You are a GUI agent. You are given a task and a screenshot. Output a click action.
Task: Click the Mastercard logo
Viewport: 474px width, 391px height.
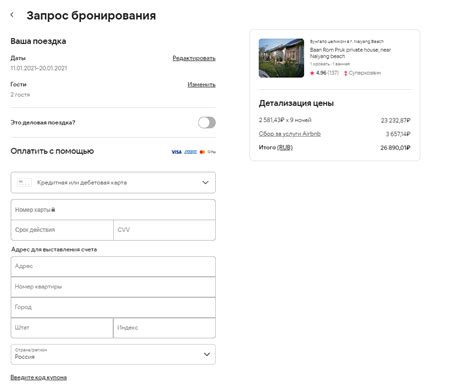pyautogui.click(x=202, y=152)
